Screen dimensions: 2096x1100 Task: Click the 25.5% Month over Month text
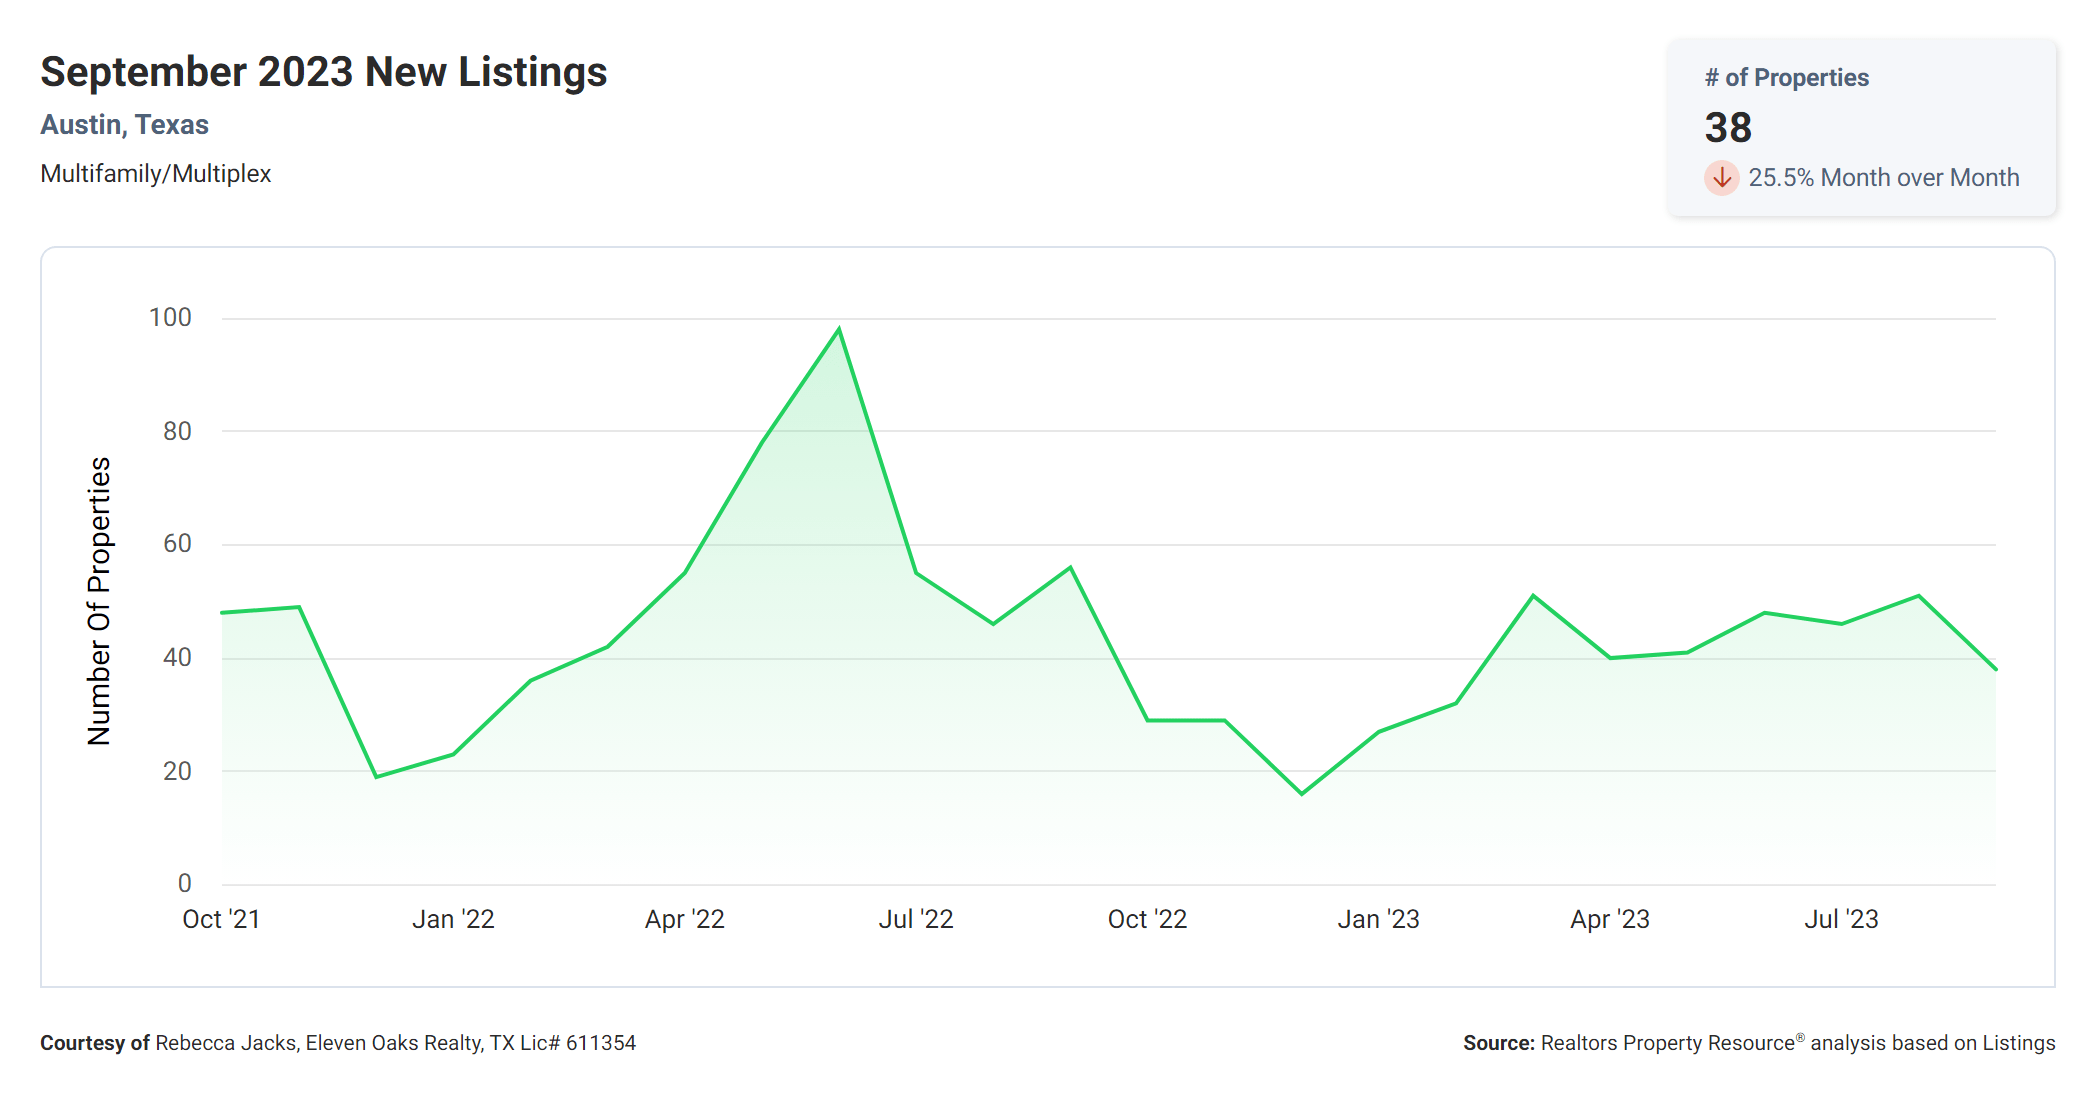pyautogui.click(x=1883, y=178)
